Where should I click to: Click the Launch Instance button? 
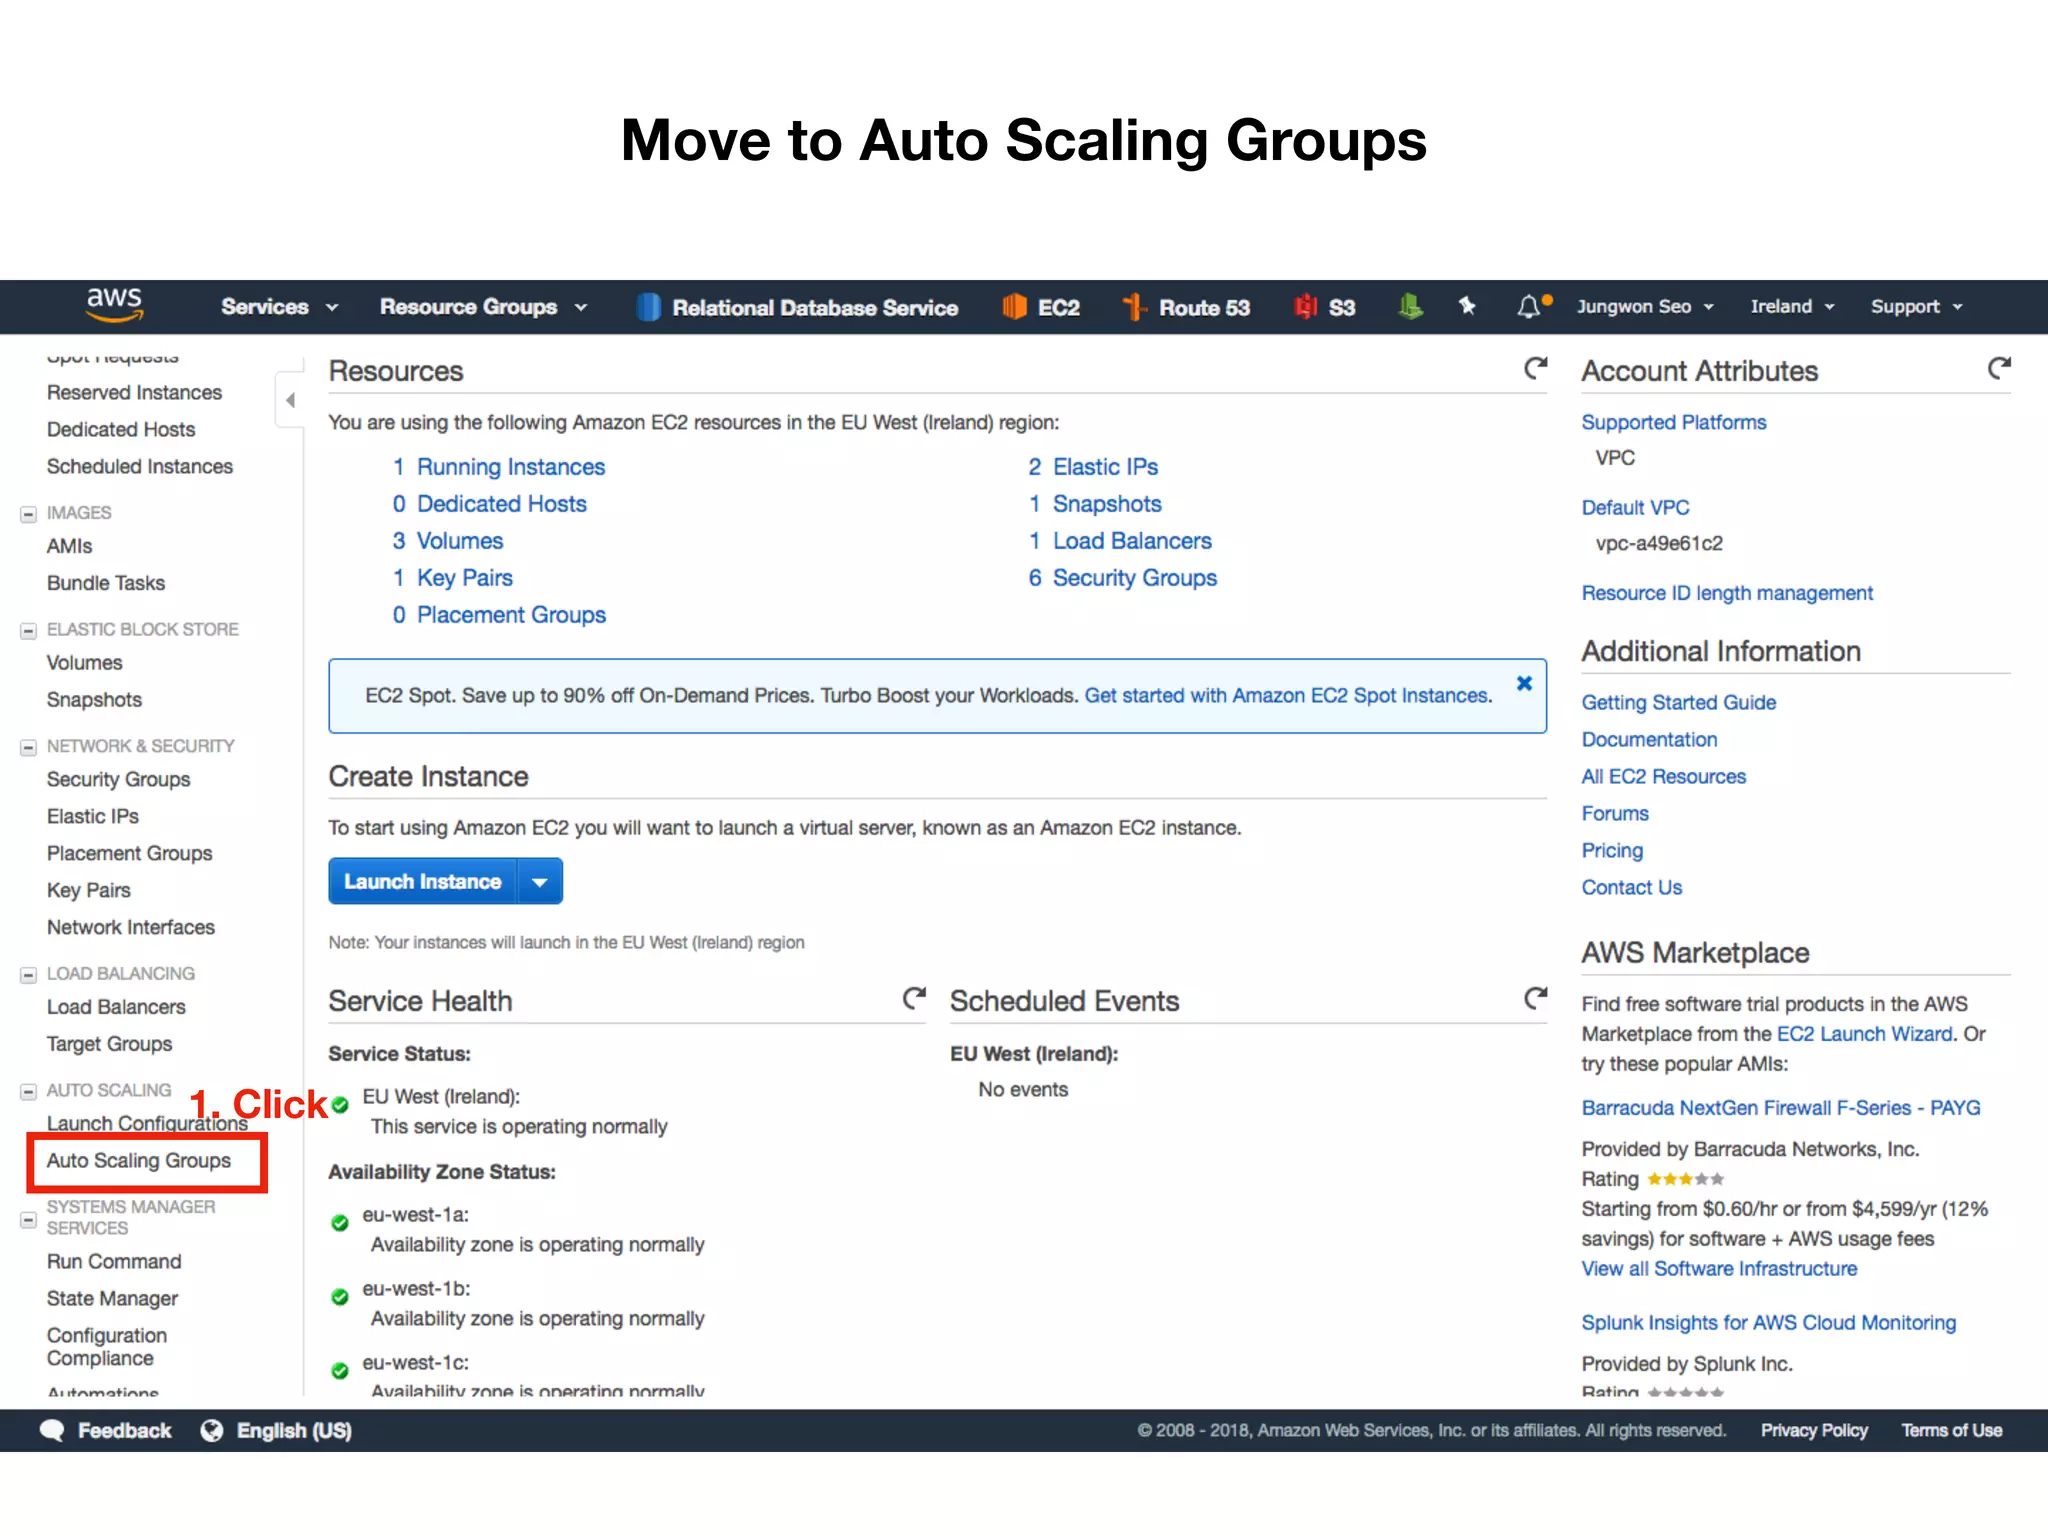422,882
